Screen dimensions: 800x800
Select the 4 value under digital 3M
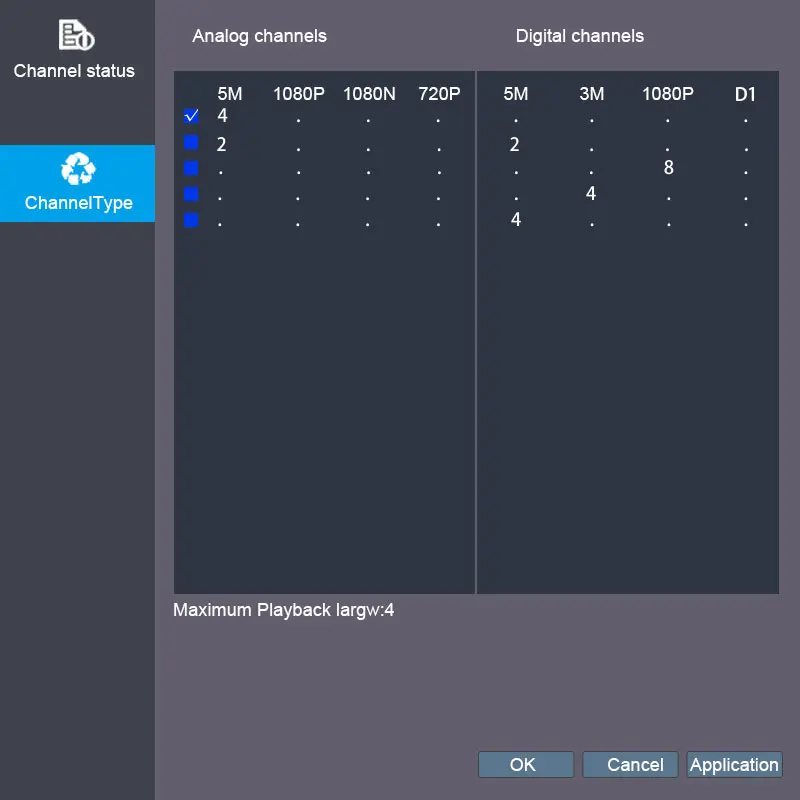591,193
